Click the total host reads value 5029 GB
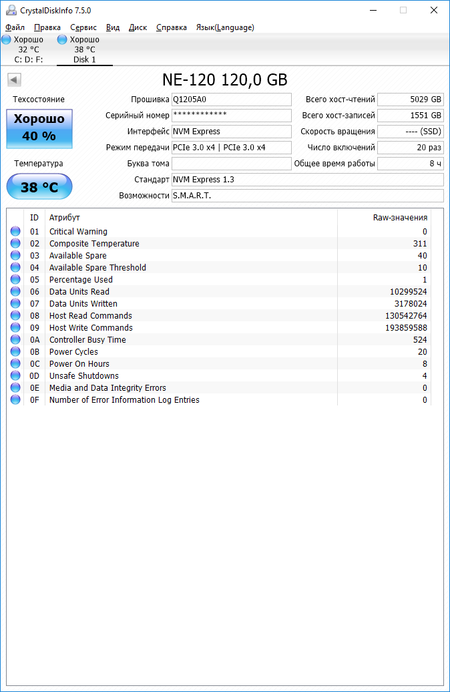This screenshot has height=692, width=450. pyautogui.click(x=410, y=99)
